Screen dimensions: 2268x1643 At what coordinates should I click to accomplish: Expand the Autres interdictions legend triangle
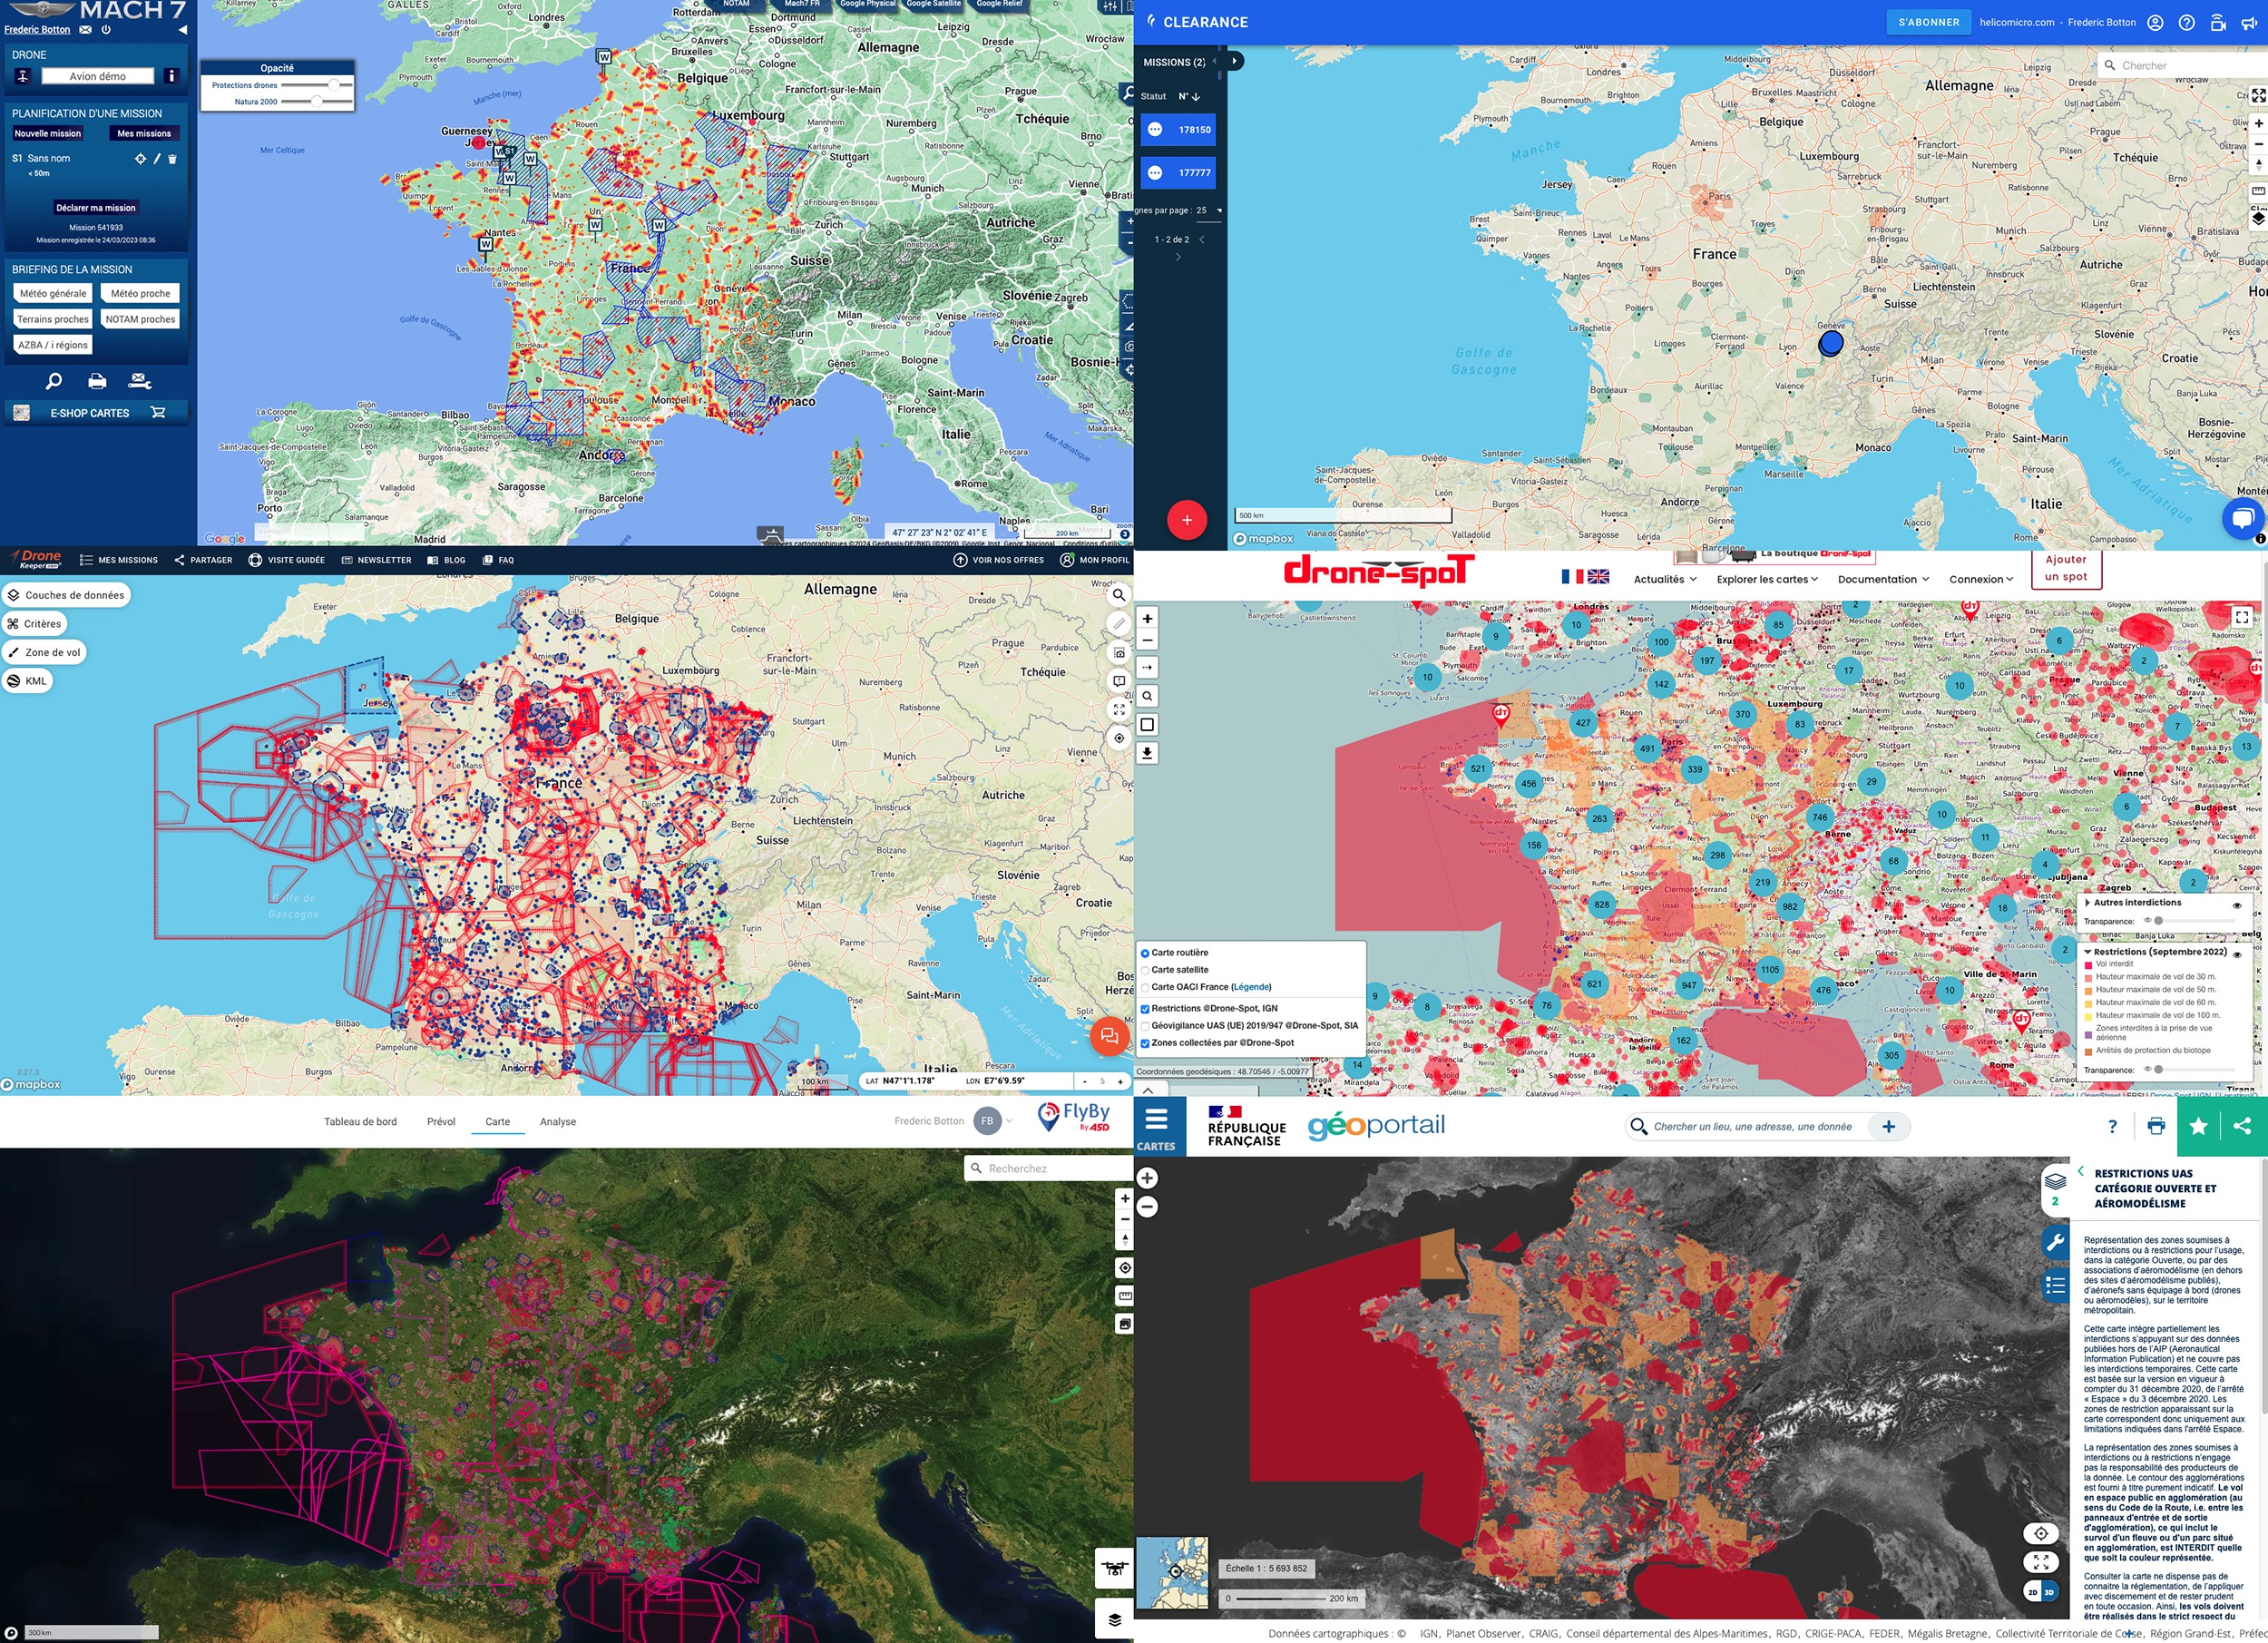coord(2088,903)
